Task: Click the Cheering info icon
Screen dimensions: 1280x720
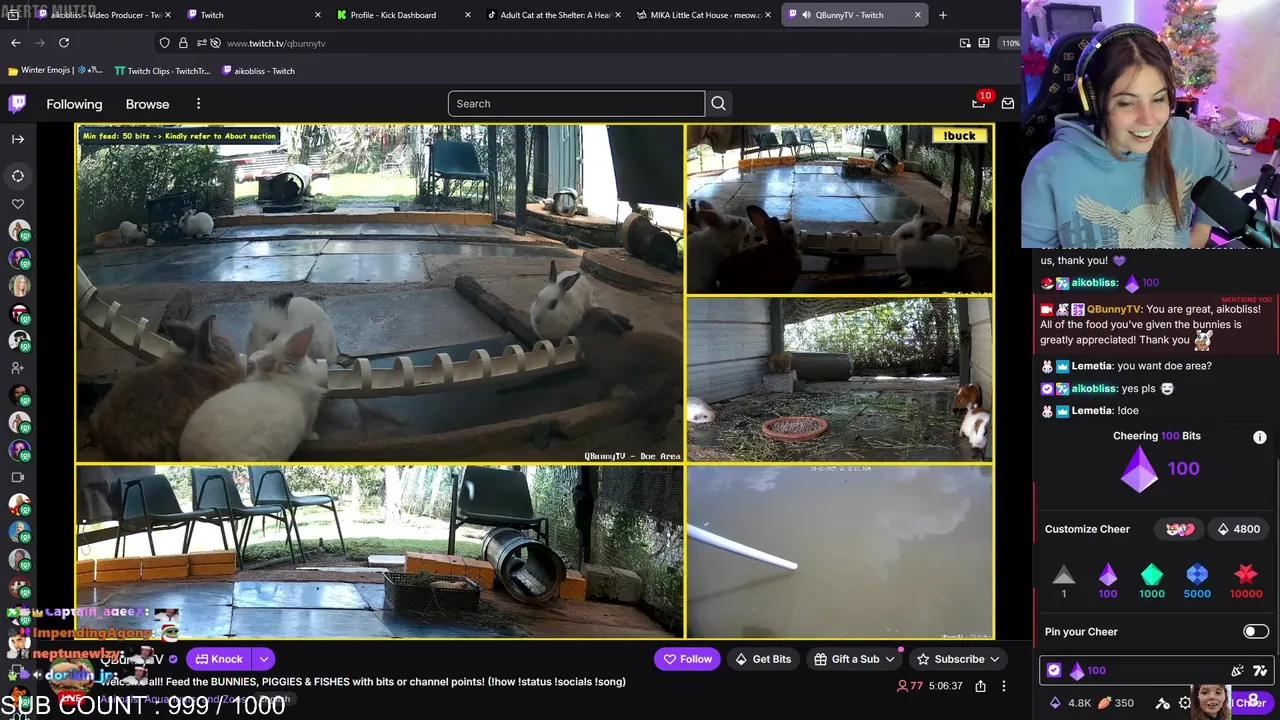Action: 1260,437
